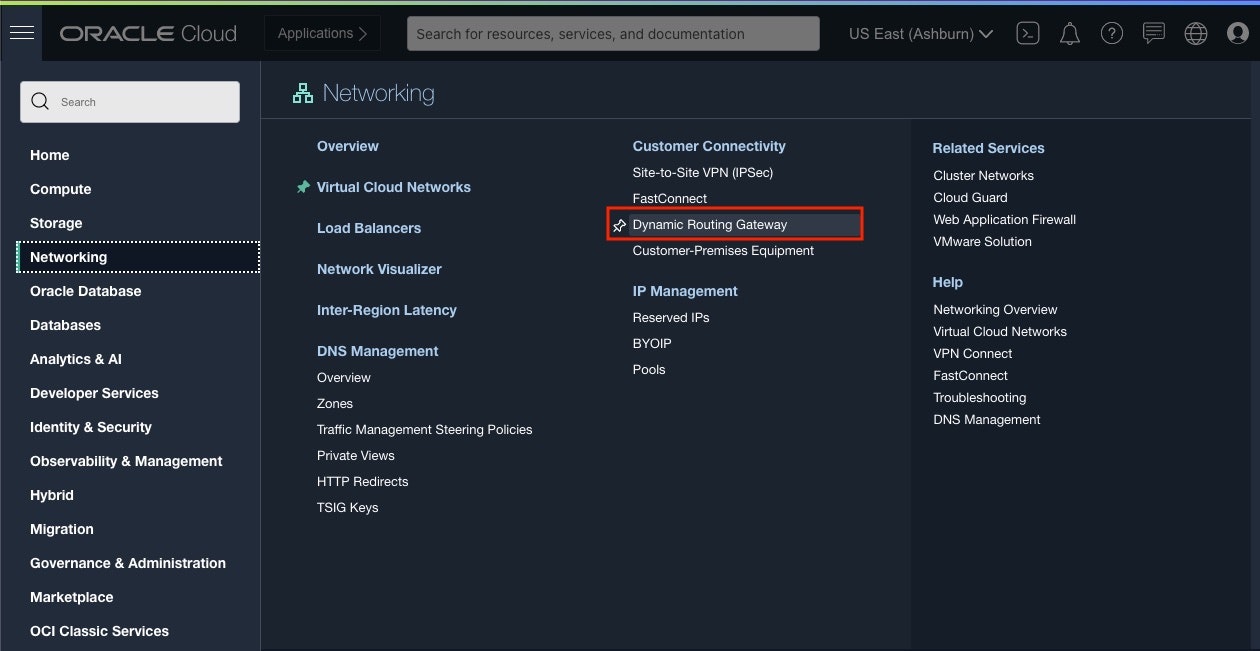
Task: Open FastConnect help link
Action: 971,375
